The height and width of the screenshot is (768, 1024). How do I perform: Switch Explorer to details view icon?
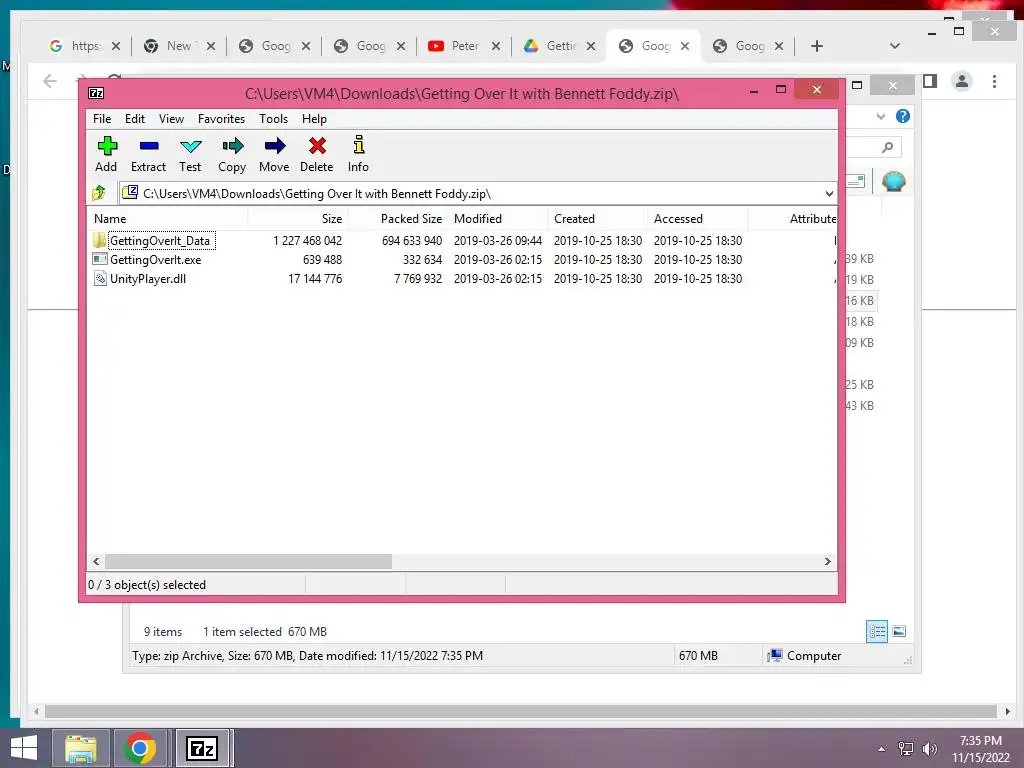(x=876, y=631)
